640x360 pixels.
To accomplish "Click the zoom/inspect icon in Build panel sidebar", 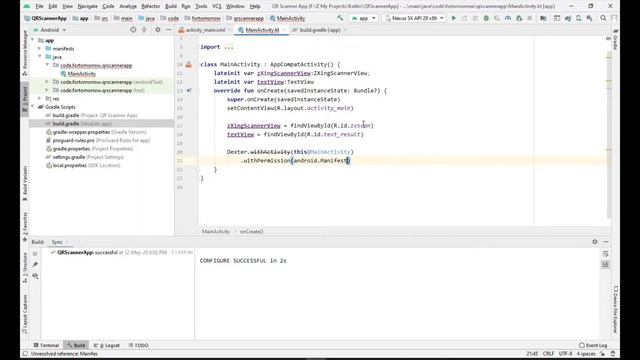I will pos(35,276).
